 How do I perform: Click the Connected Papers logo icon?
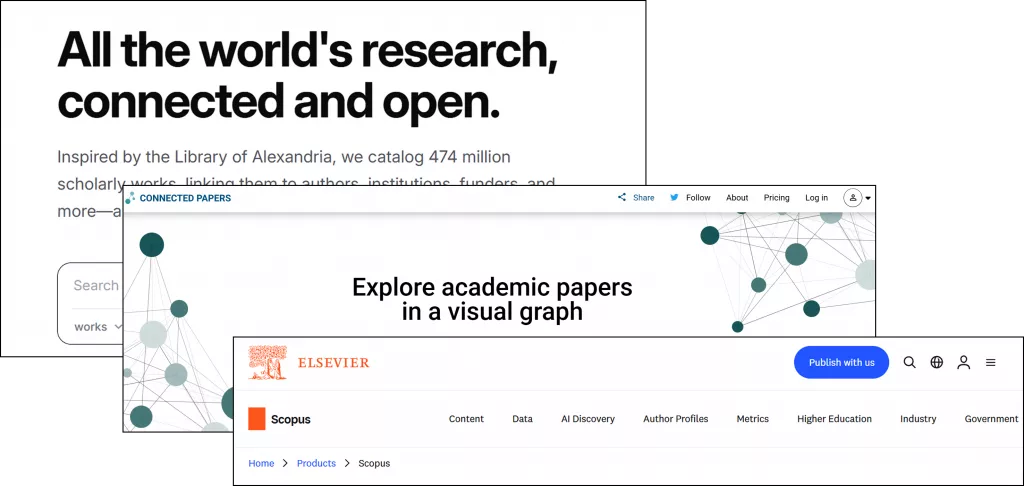coord(131,197)
